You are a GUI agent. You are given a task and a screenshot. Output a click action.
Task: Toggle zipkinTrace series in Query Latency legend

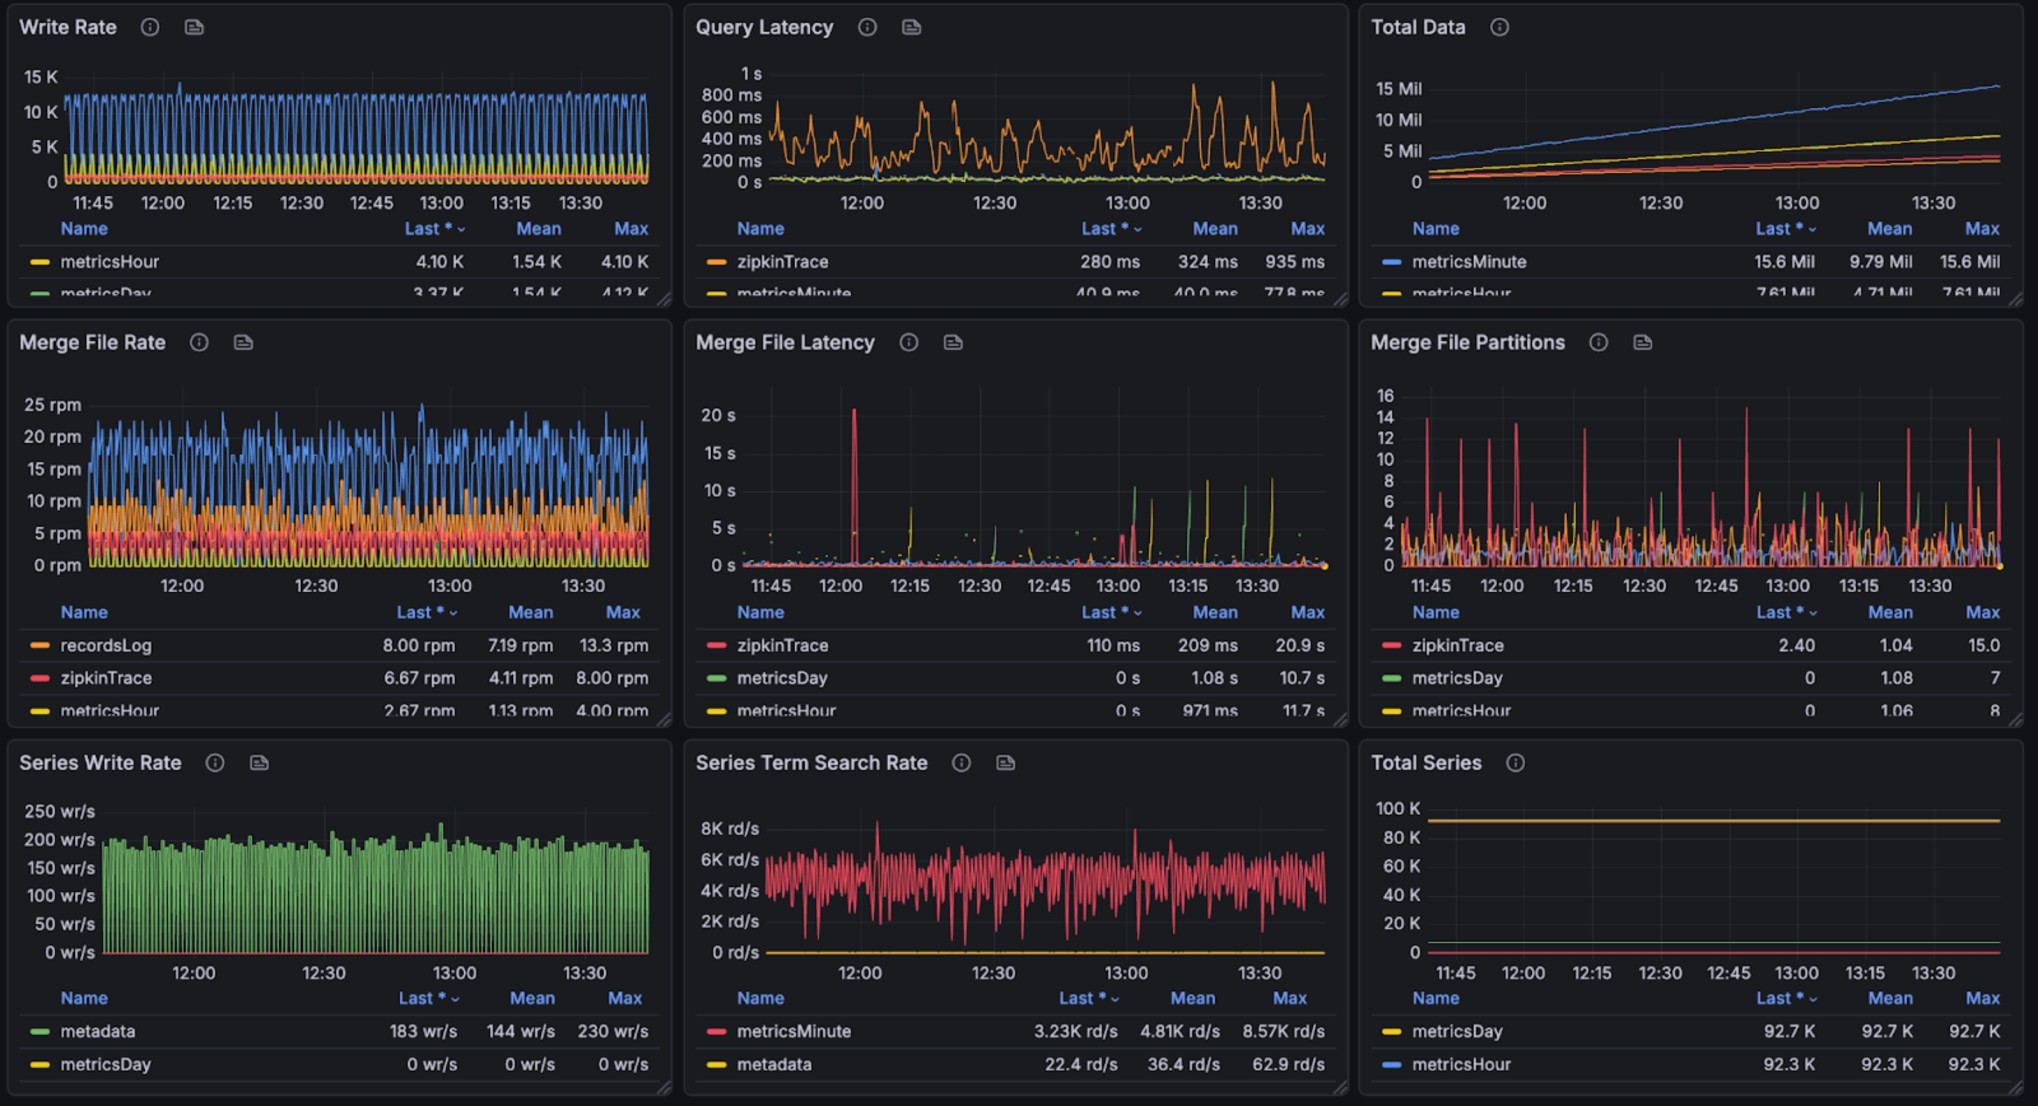tap(782, 262)
